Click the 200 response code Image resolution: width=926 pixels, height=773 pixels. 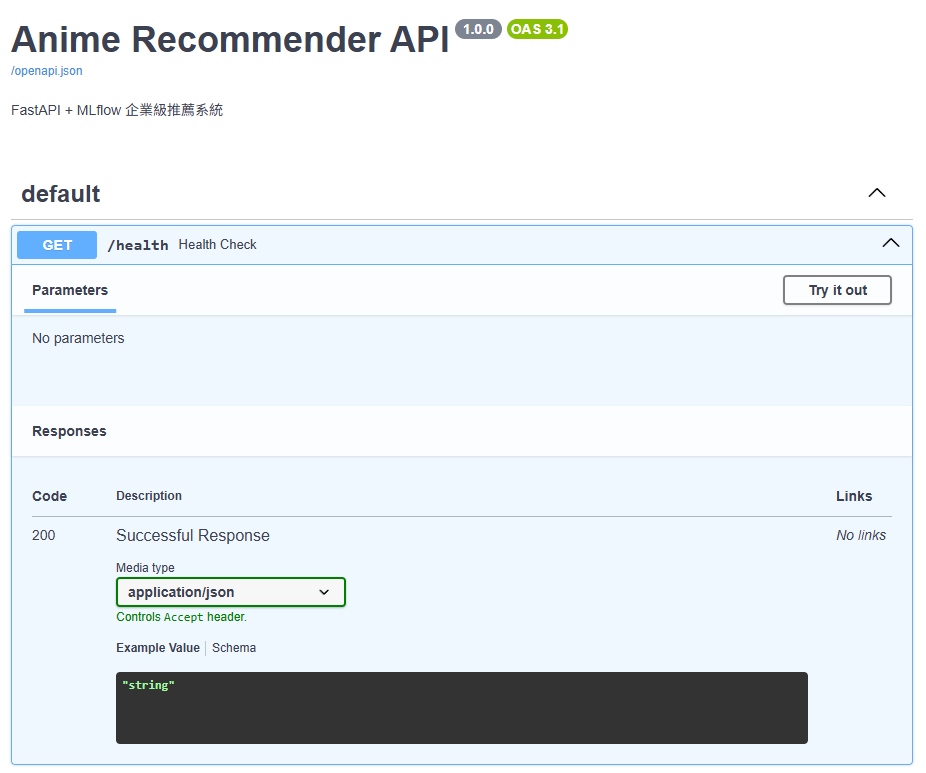(x=44, y=536)
